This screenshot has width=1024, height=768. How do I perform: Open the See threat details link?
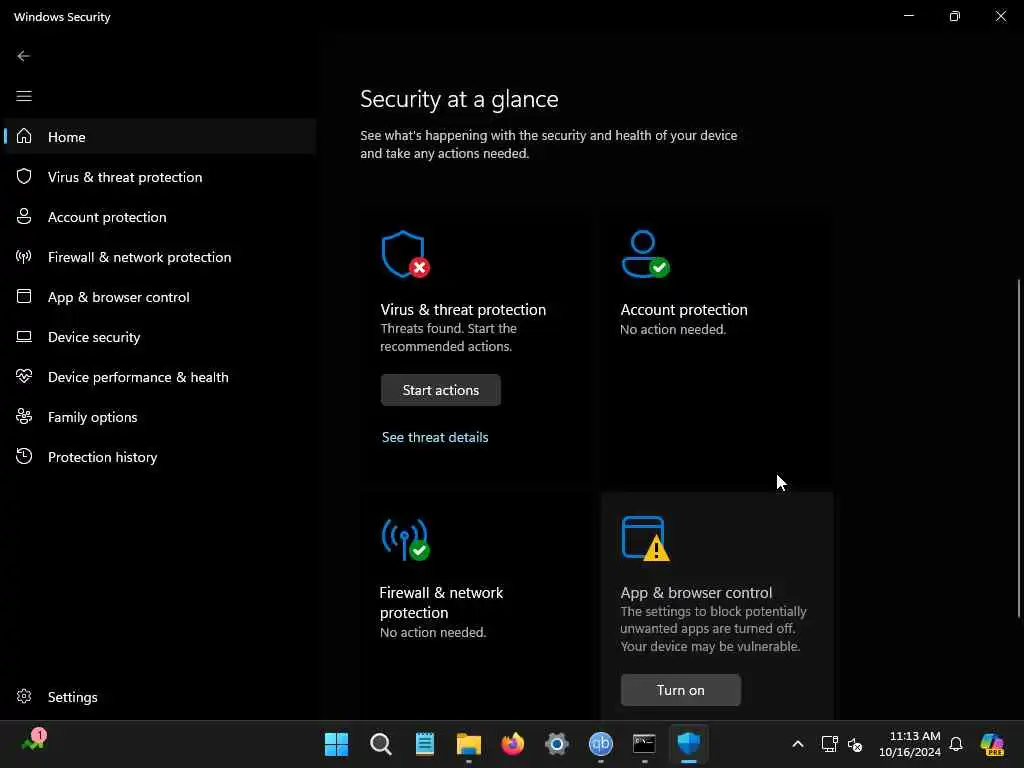point(435,437)
